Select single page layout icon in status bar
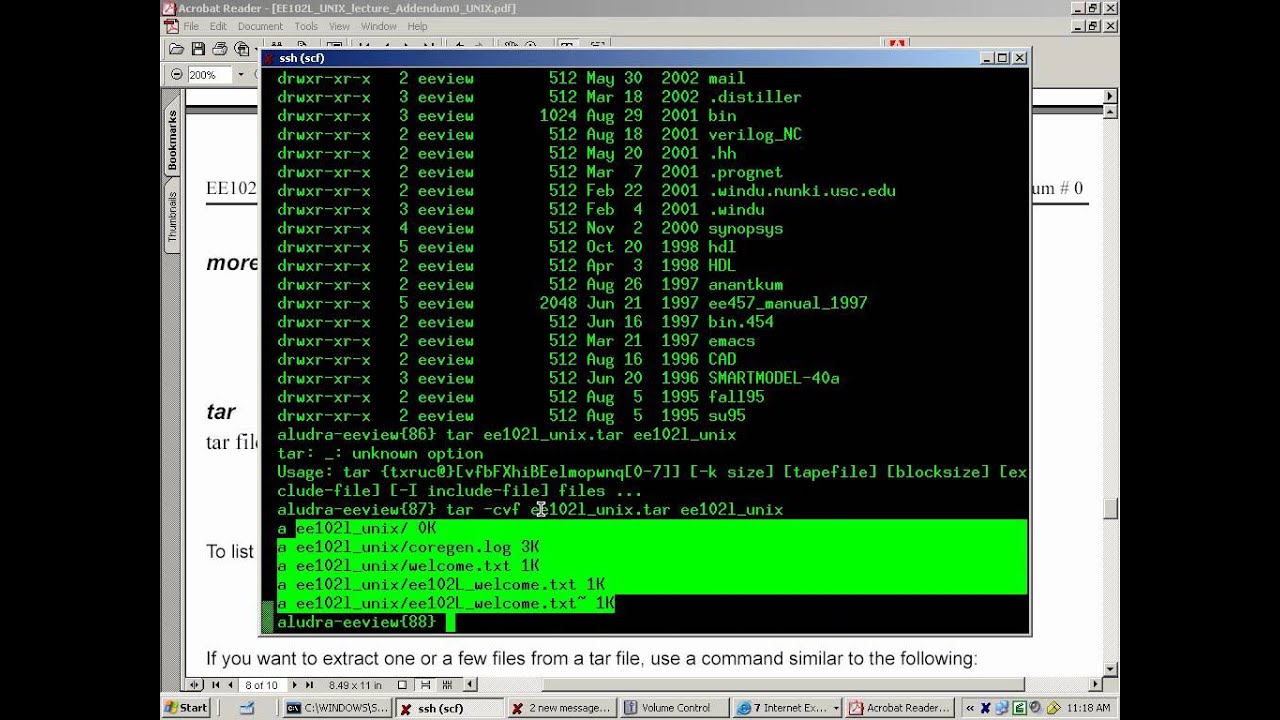This screenshot has height=720, width=1280. [x=402, y=685]
